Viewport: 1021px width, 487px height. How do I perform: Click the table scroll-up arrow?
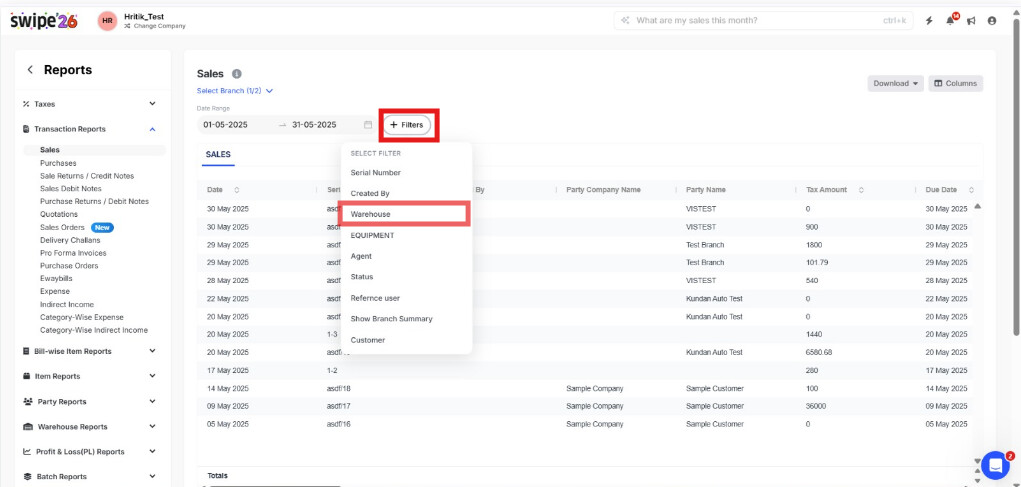977,206
